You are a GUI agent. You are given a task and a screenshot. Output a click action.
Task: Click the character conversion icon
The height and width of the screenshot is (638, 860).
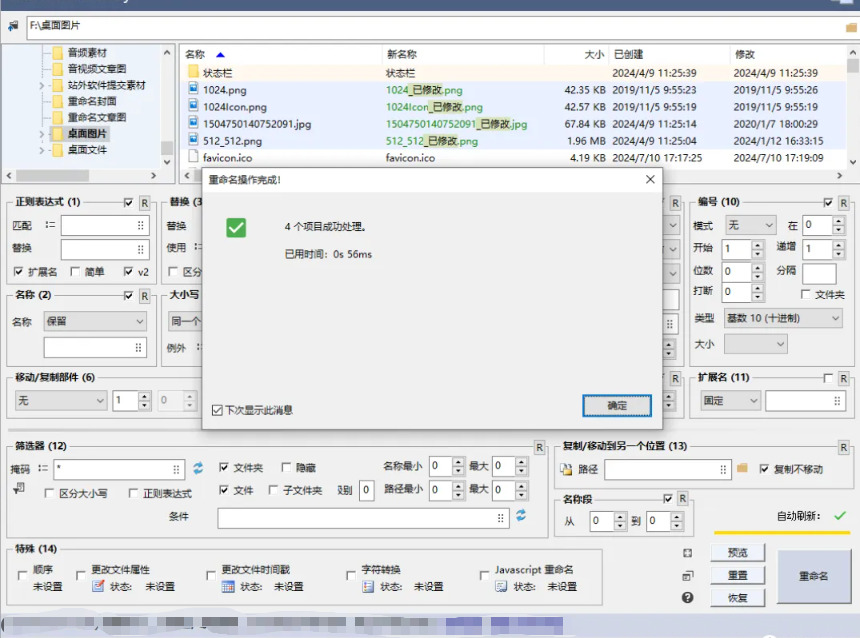368,586
